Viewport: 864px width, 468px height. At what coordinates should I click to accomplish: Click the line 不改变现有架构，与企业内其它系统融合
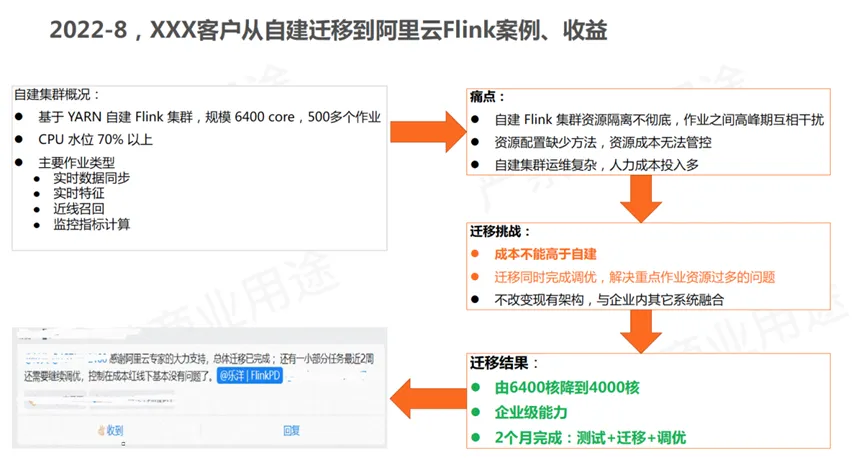point(609,299)
